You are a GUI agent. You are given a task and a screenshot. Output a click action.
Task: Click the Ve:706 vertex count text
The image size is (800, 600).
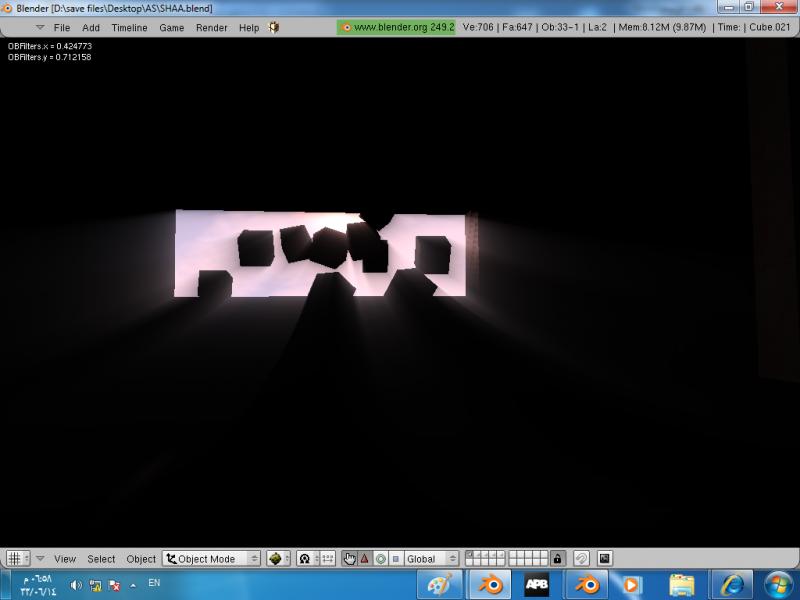[478, 27]
